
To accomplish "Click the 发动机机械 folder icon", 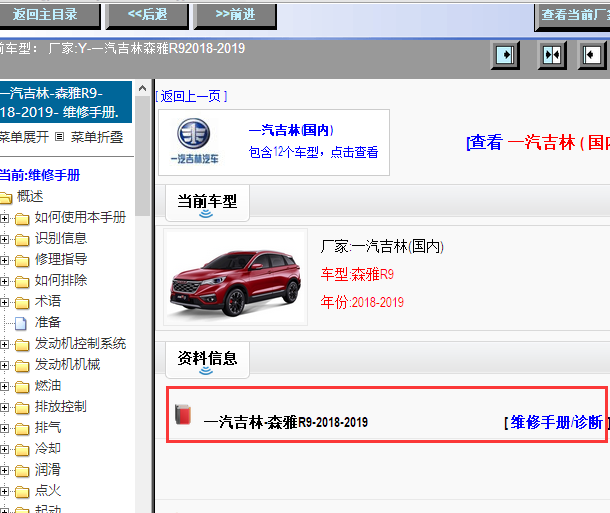I will pyautogui.click(x=22, y=366).
